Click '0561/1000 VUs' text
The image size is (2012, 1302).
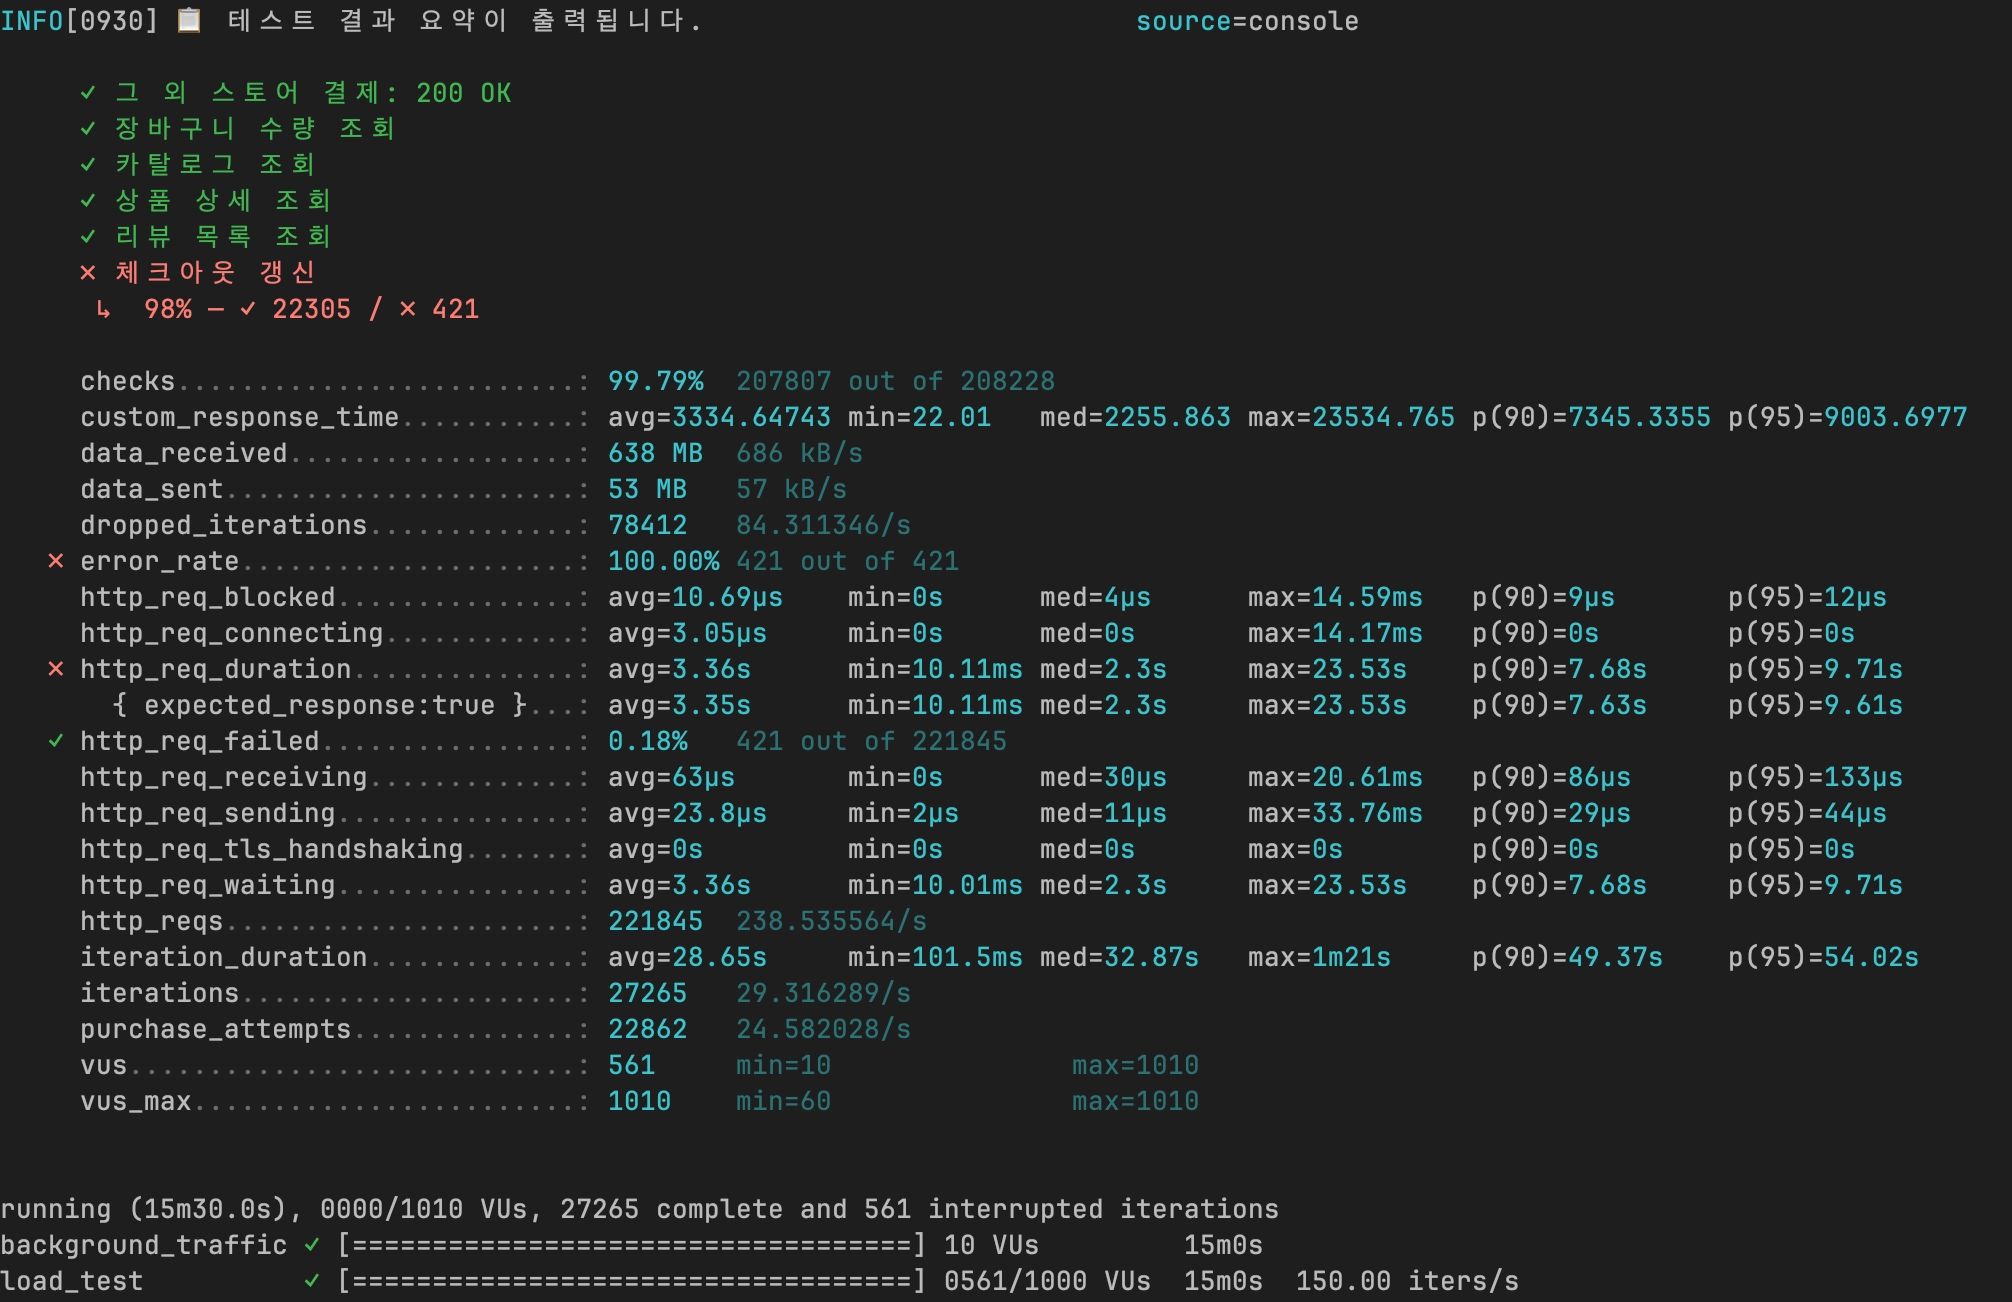click(x=1047, y=1281)
